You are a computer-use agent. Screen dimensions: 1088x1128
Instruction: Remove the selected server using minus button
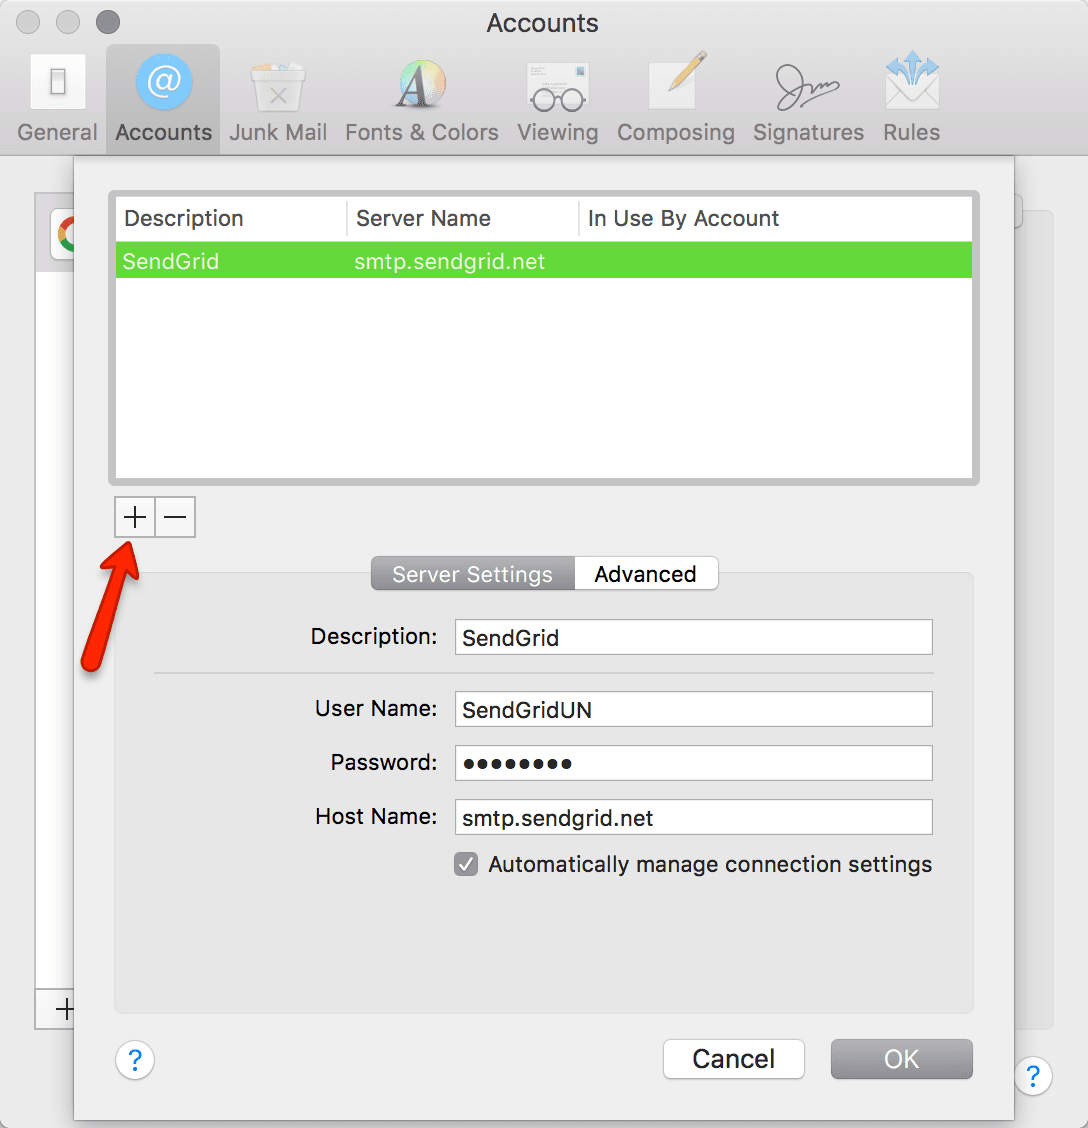coord(175,517)
